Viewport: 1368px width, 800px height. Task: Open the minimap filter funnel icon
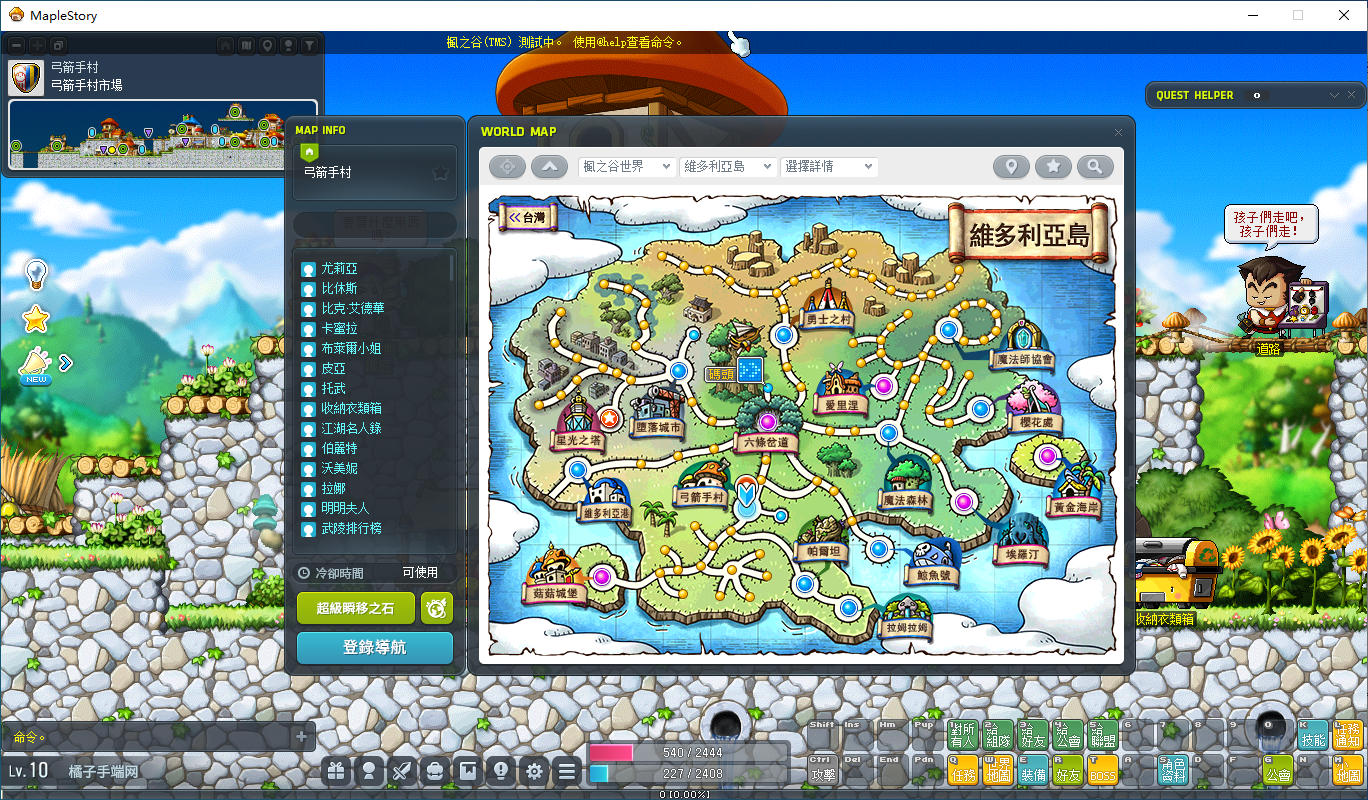pyautogui.click(x=310, y=45)
